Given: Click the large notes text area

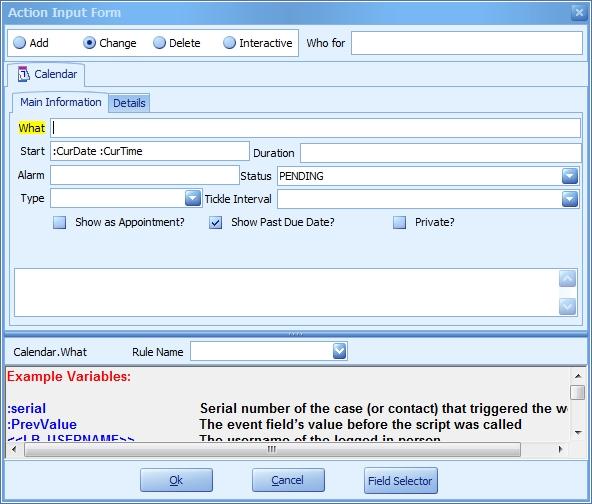Looking at the screenshot, I should 286,293.
